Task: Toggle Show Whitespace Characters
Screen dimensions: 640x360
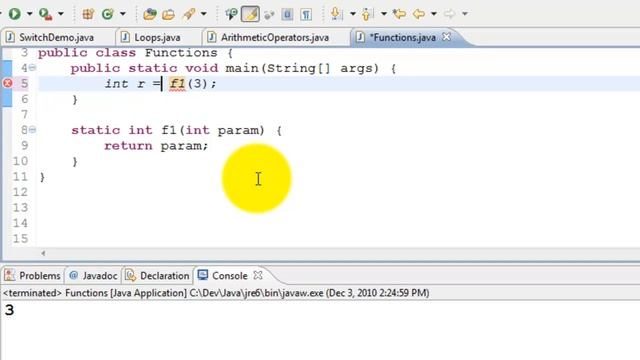Action: (306, 14)
